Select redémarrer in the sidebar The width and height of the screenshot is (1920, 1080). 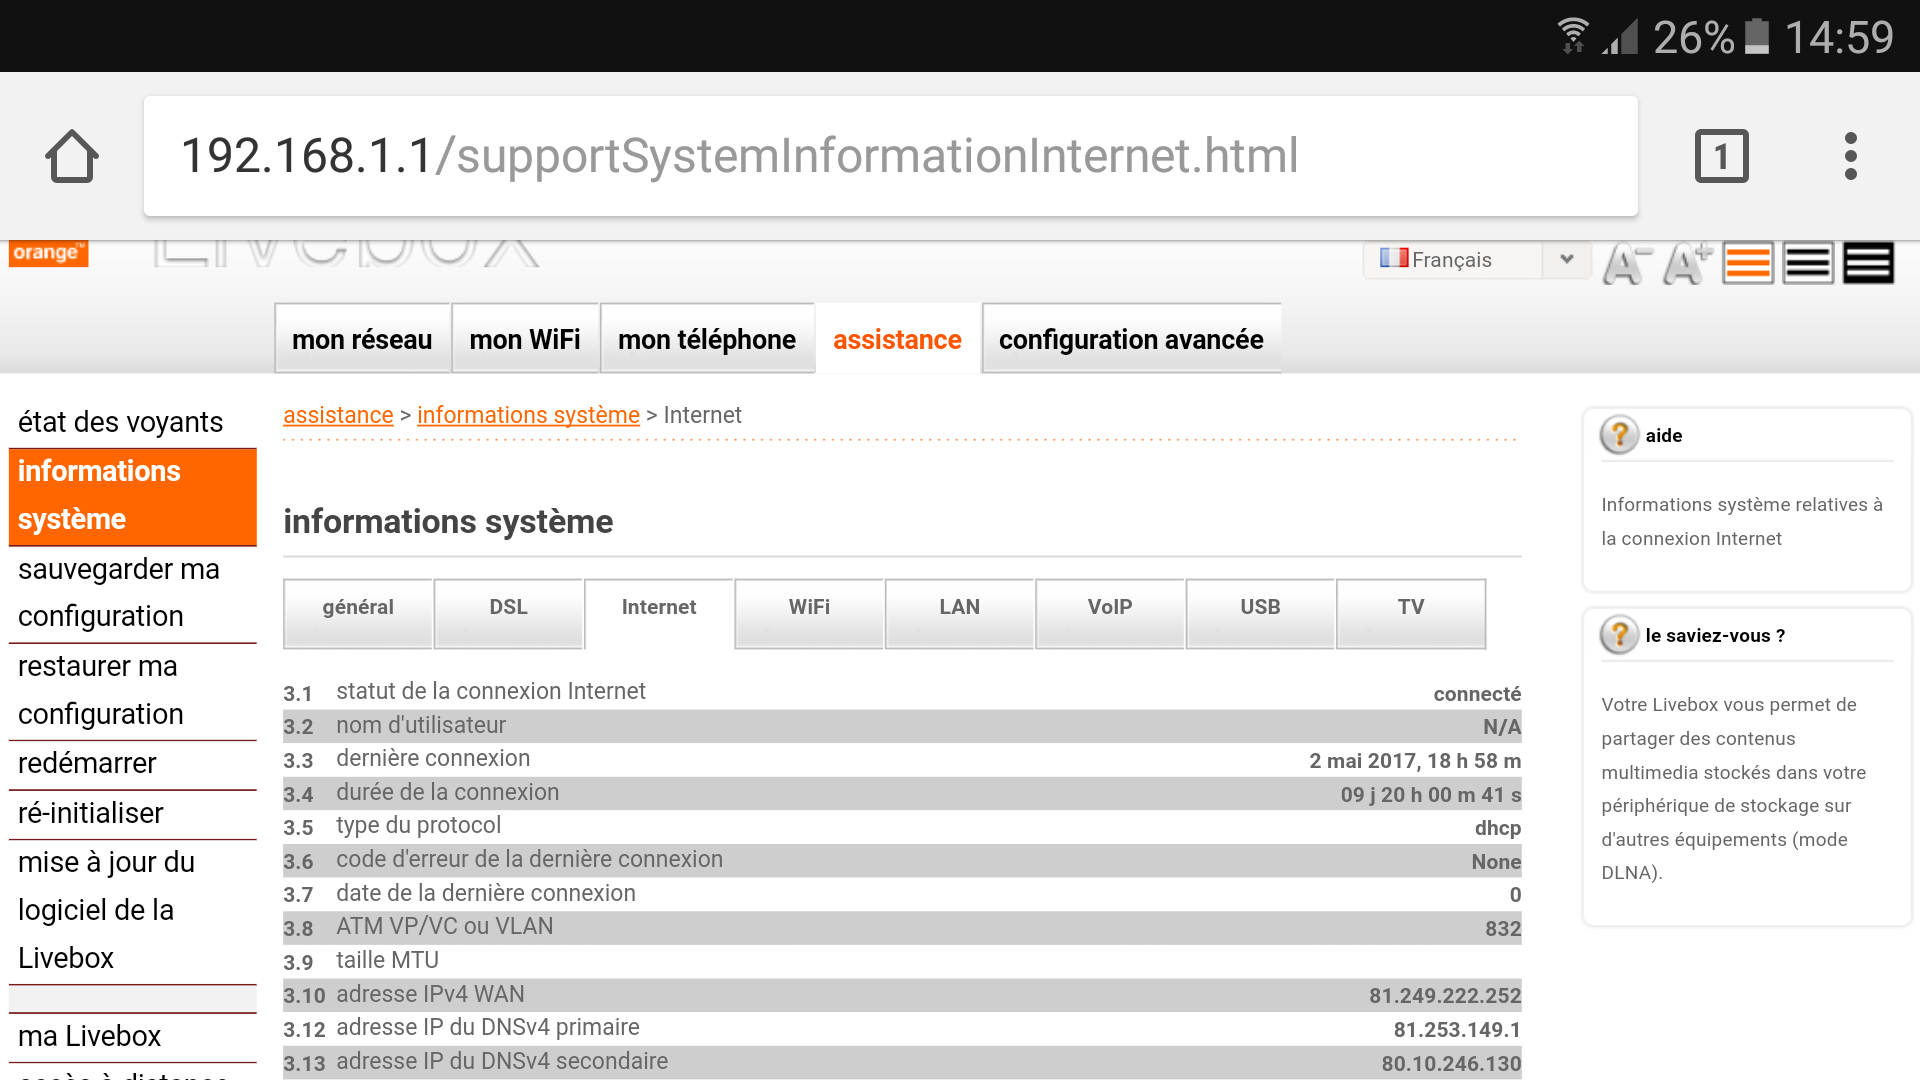pyautogui.click(x=87, y=763)
